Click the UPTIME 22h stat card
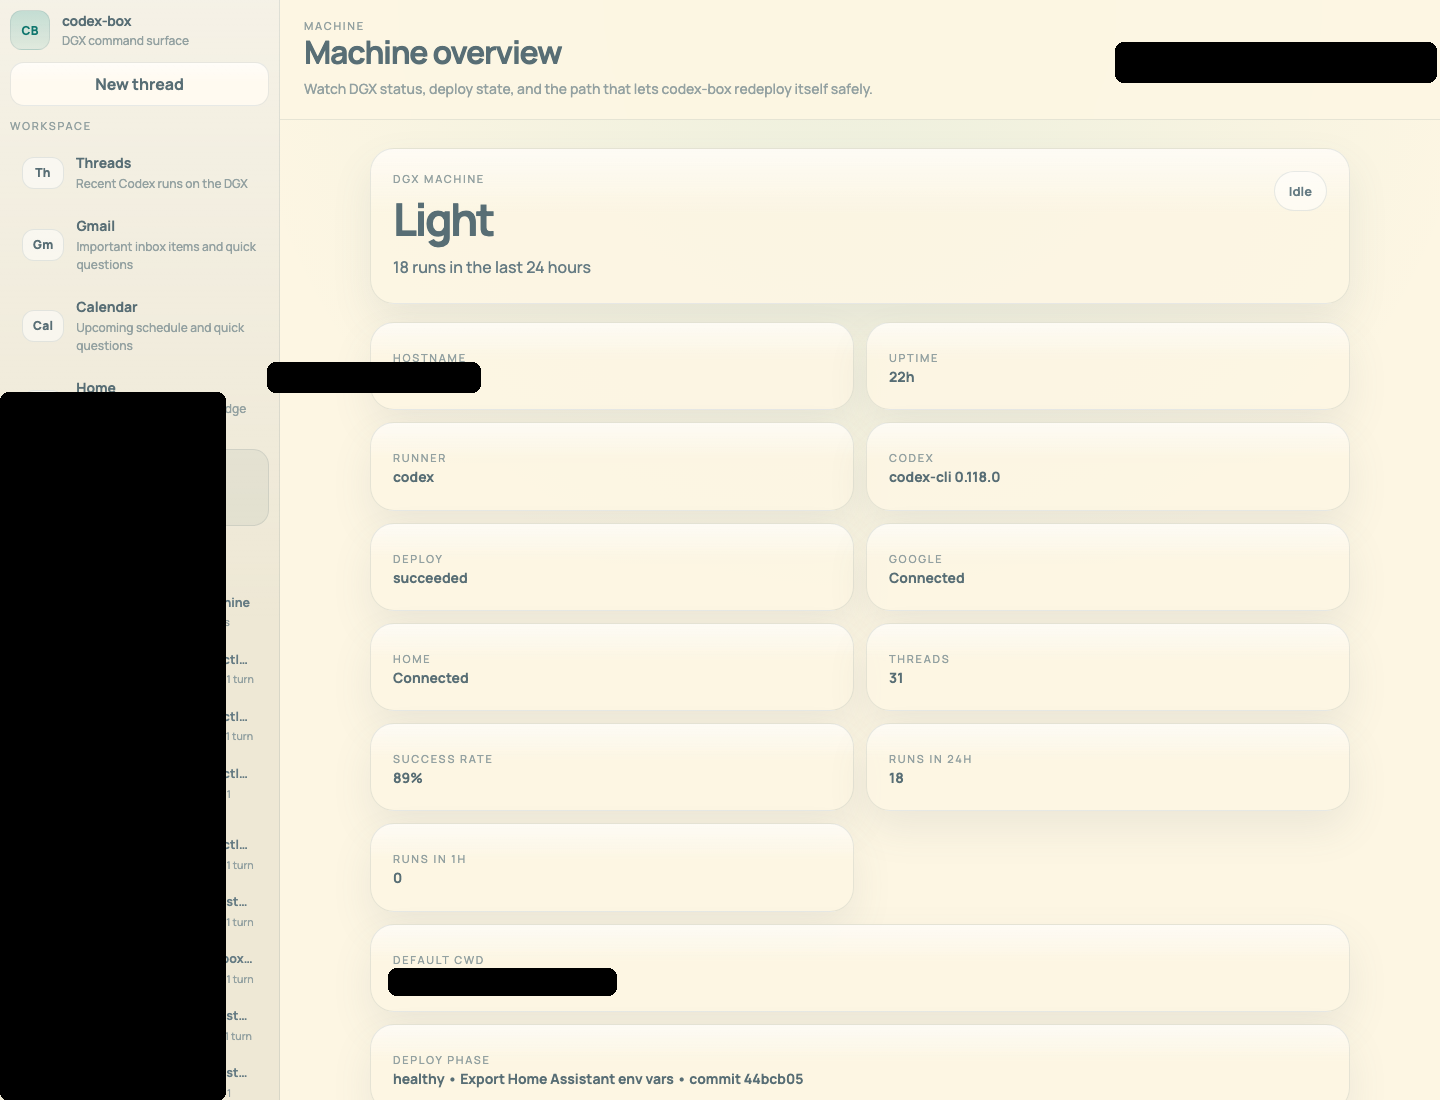The image size is (1440, 1100). [x=1107, y=366]
